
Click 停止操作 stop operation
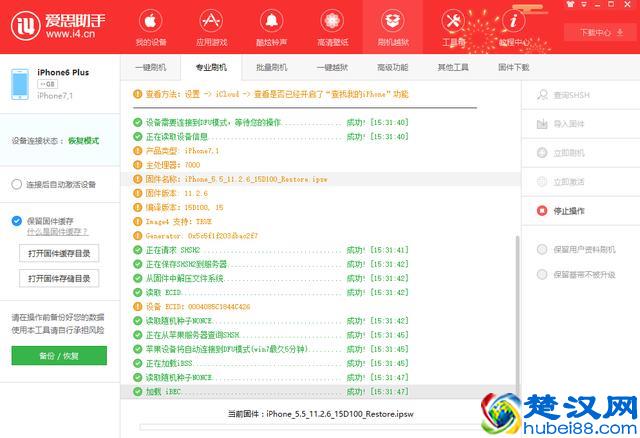pos(580,211)
